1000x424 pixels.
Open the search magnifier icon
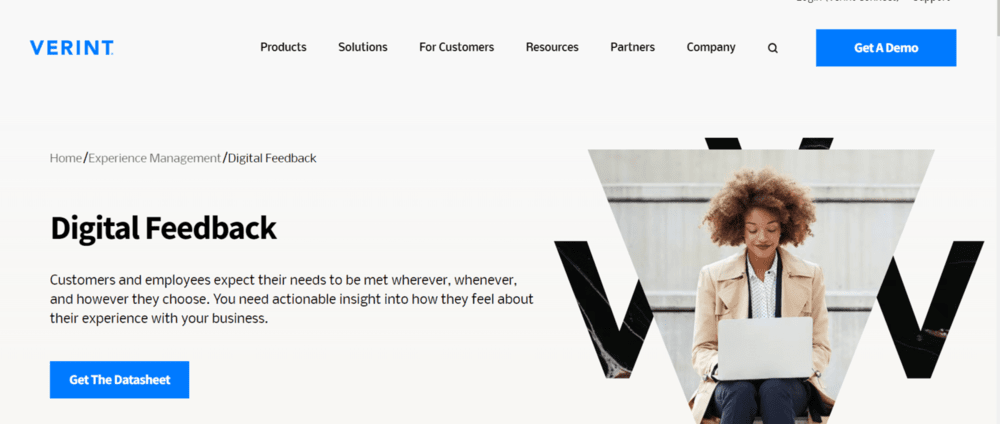(772, 48)
